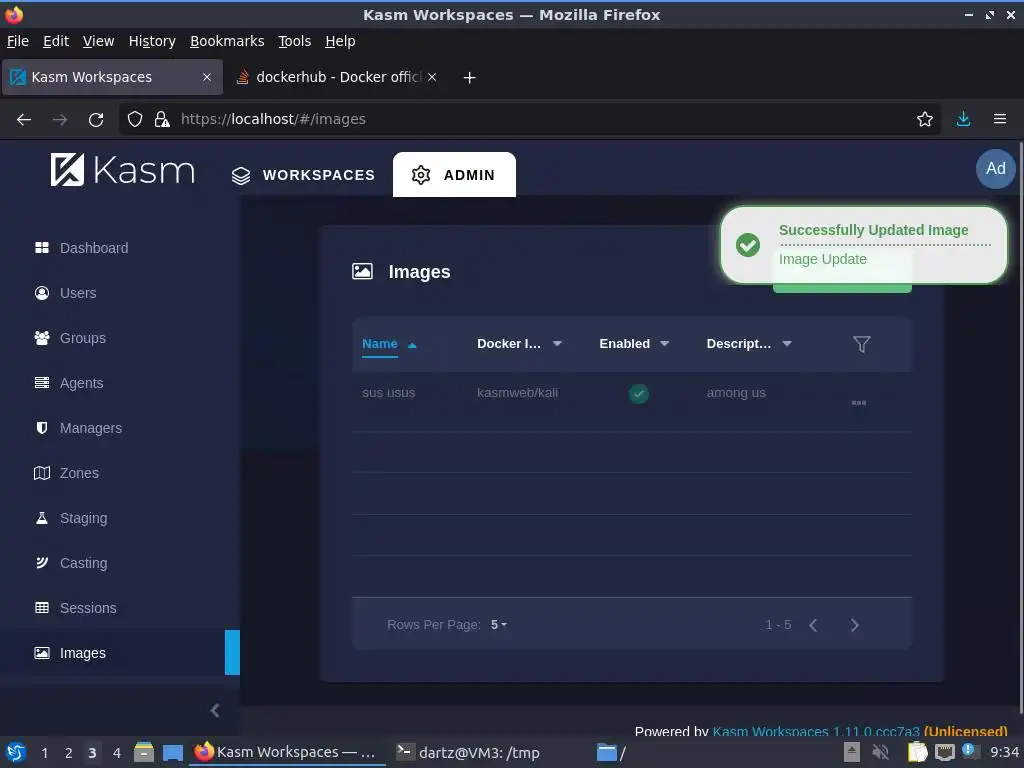Close the dockerhub browser tab
1024x768 pixels.
[432, 77]
